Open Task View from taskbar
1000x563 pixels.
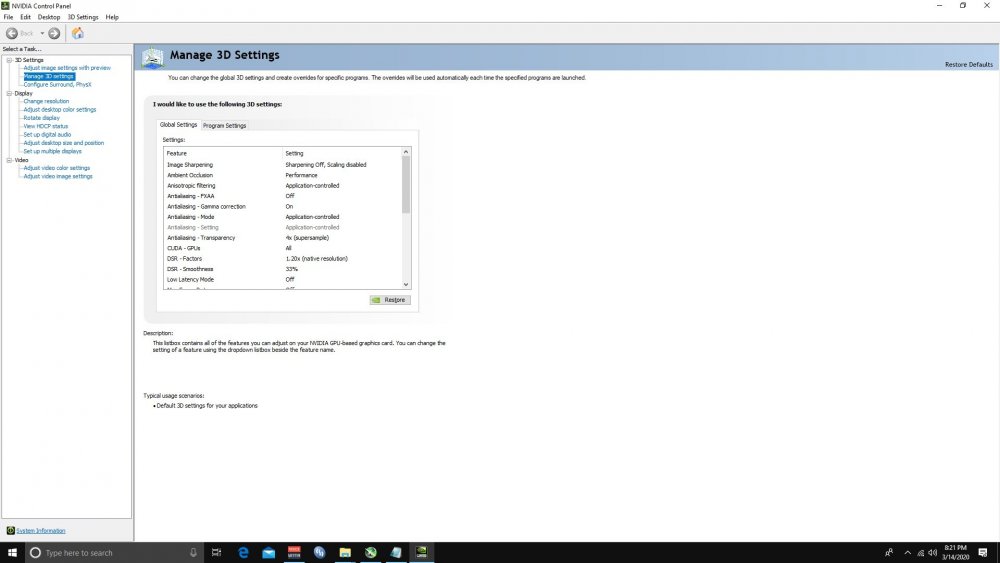216,553
